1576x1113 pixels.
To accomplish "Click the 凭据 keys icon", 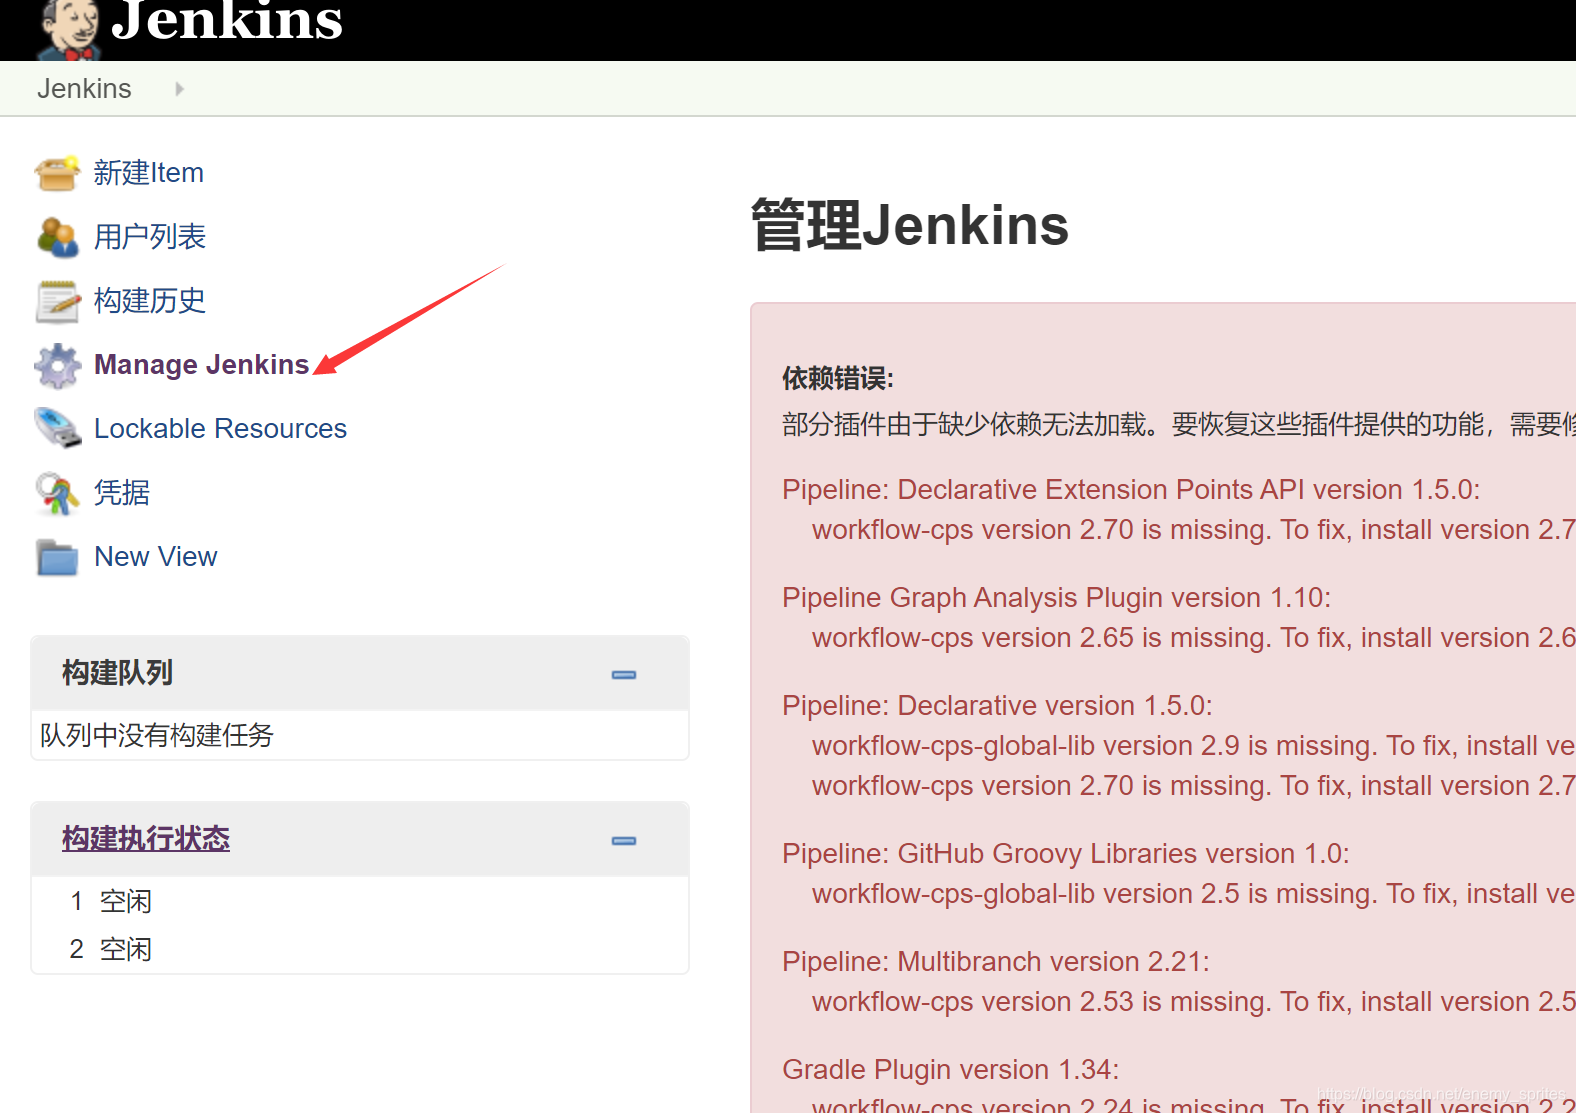I will [x=57, y=493].
